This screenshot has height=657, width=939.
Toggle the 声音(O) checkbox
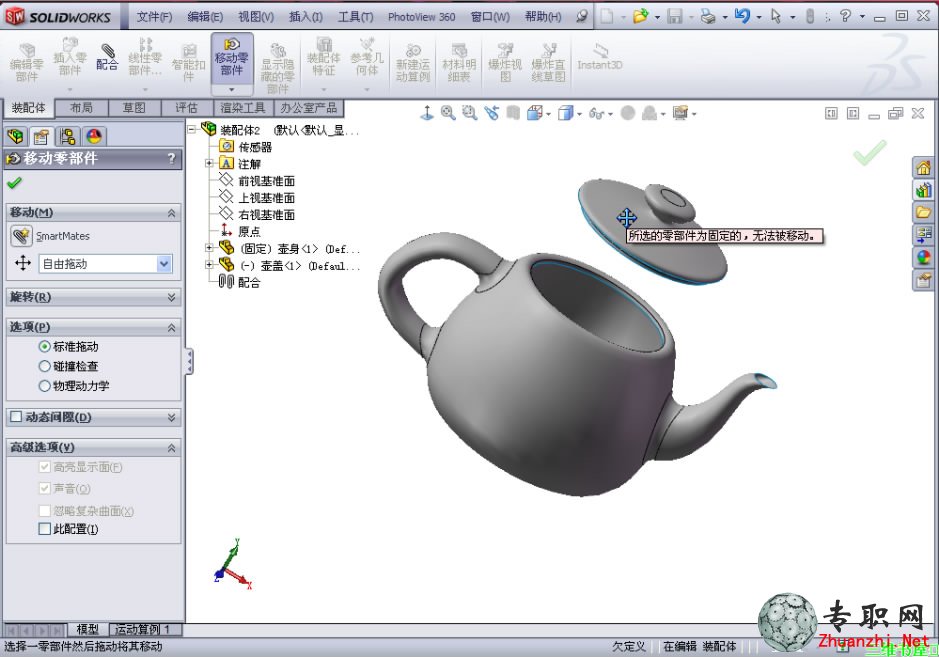(44, 489)
